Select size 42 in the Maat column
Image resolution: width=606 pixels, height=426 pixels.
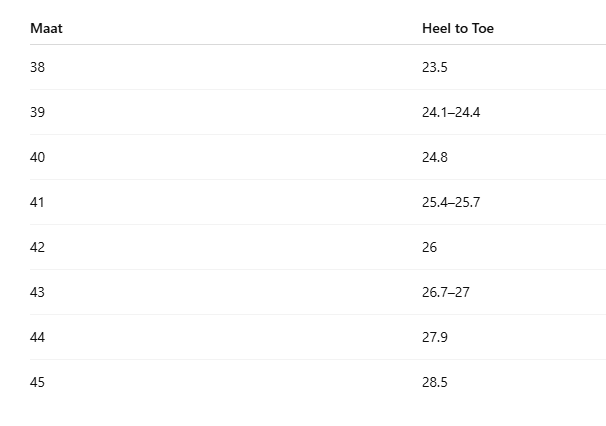coord(37,247)
